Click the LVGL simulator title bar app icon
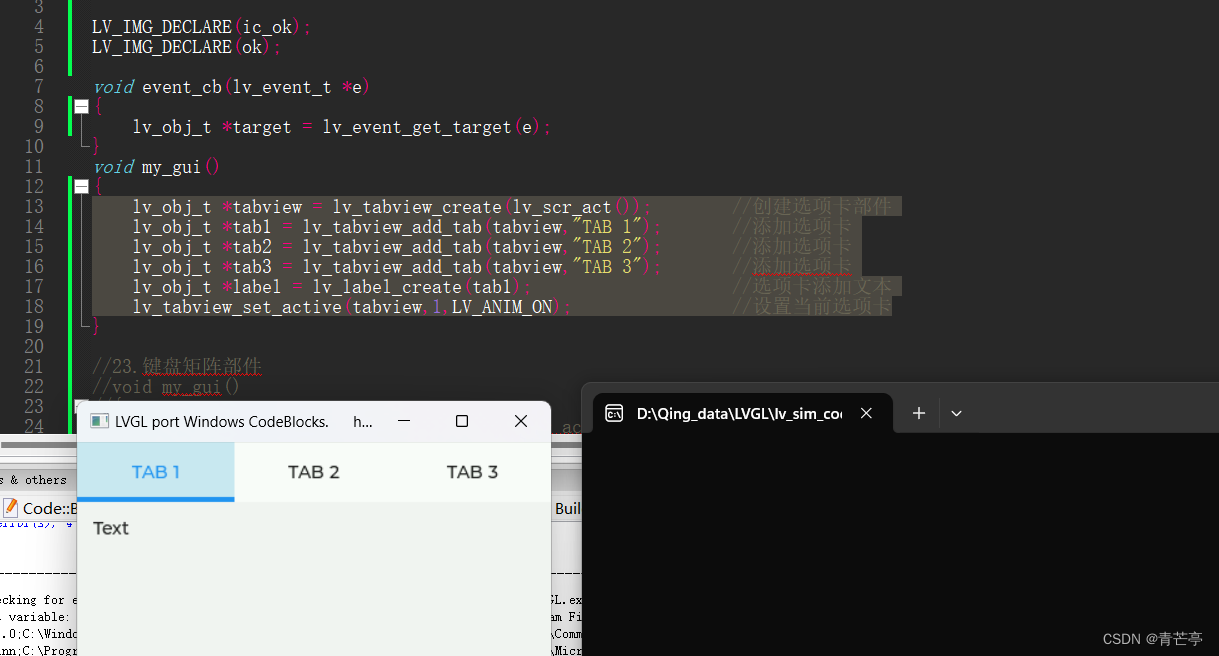Screen dimensions: 1219x656 (x=99, y=421)
